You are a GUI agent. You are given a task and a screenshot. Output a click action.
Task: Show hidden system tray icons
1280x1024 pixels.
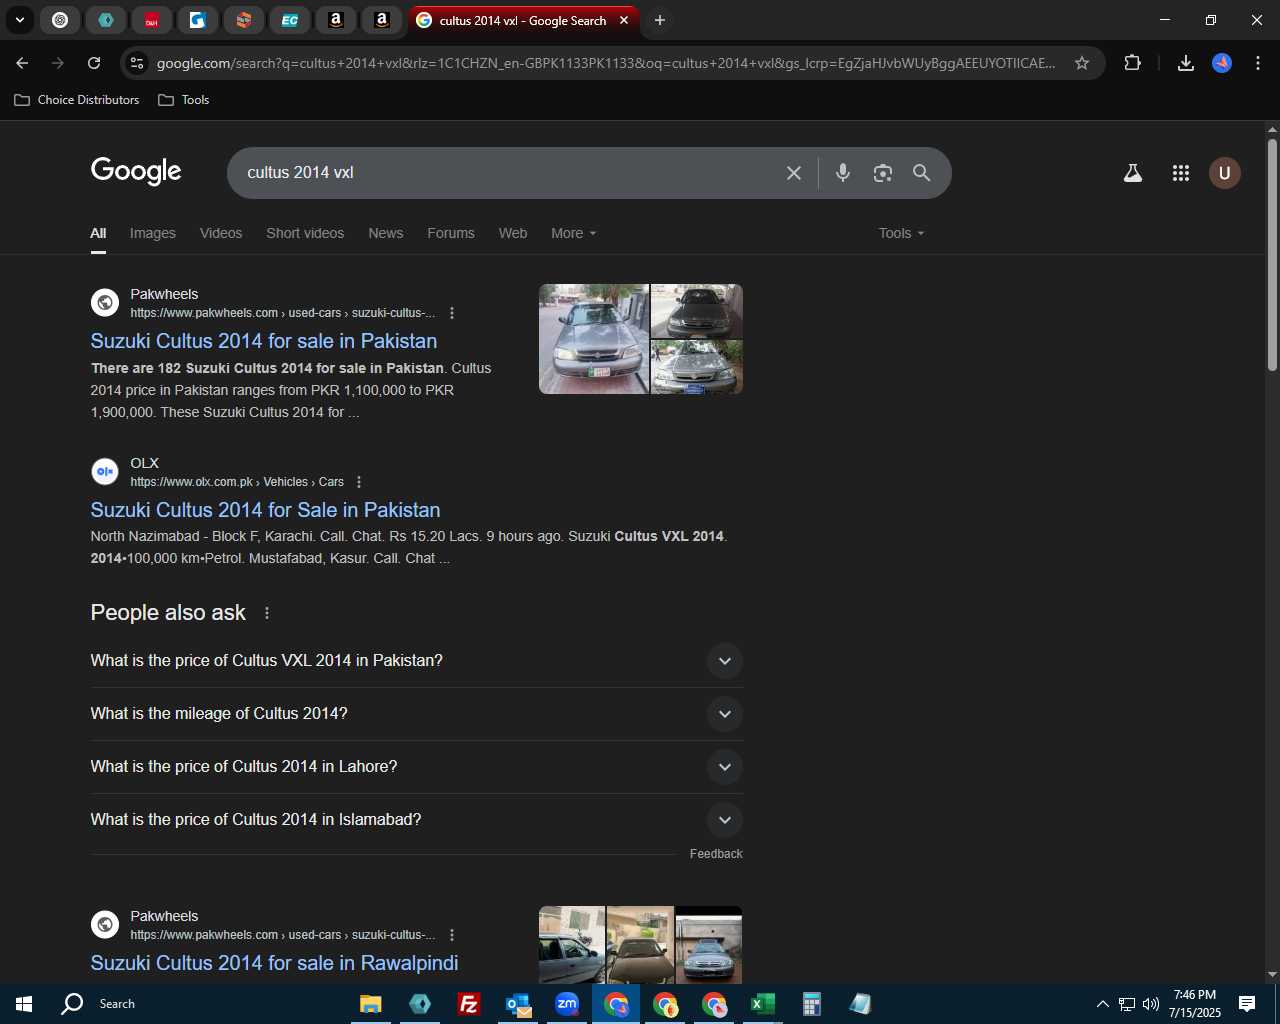[x=1102, y=1004]
